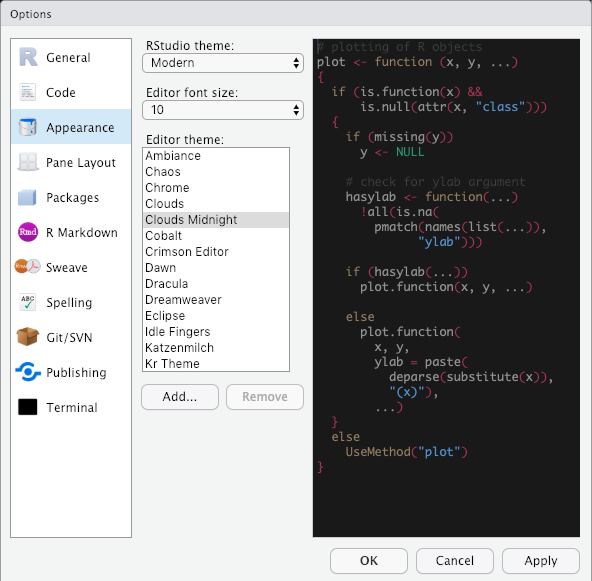Click the Spelling ABC check icon

point(28,302)
